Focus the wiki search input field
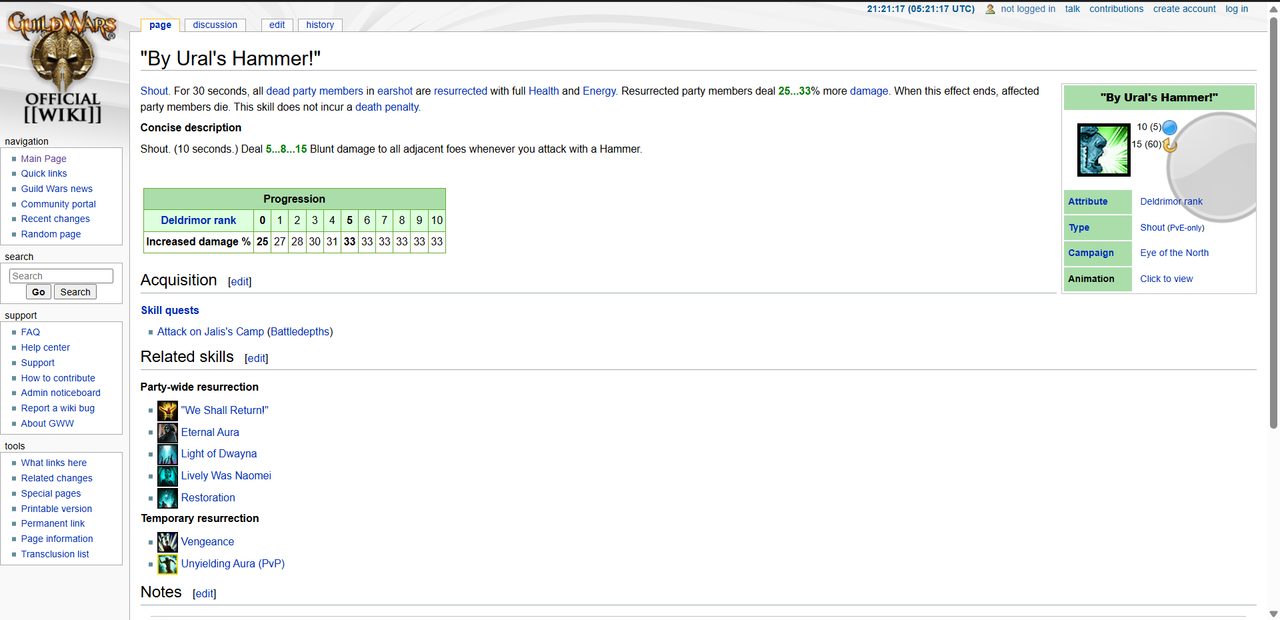 click(61, 276)
